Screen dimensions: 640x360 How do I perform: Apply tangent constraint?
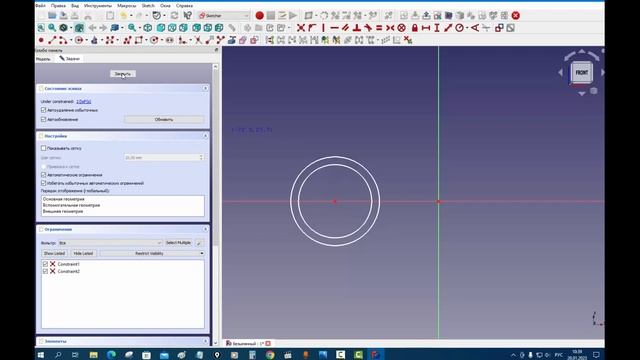[368, 28]
